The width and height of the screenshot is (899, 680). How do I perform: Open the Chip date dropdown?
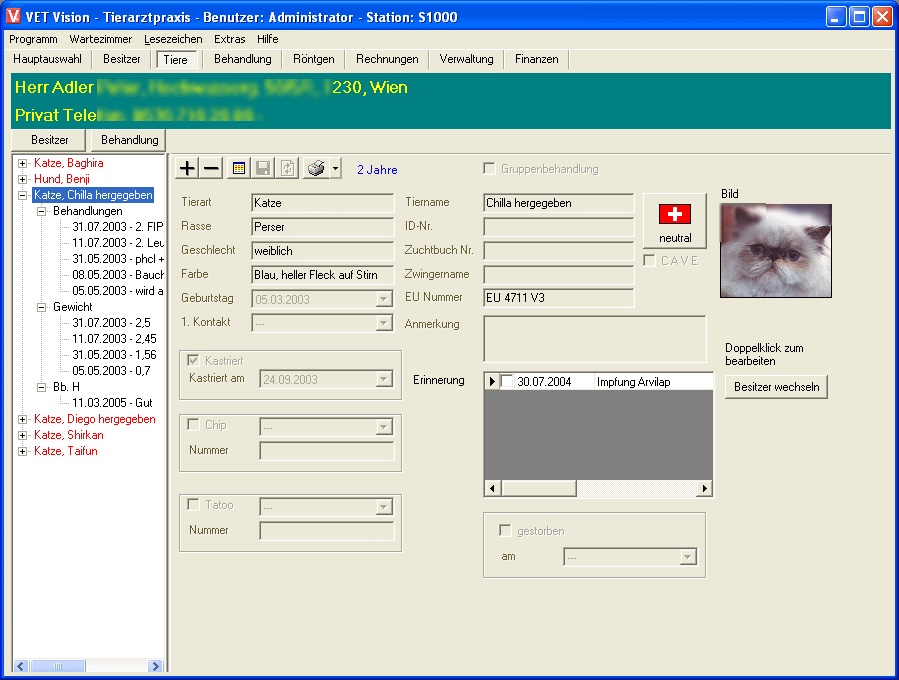tap(384, 427)
